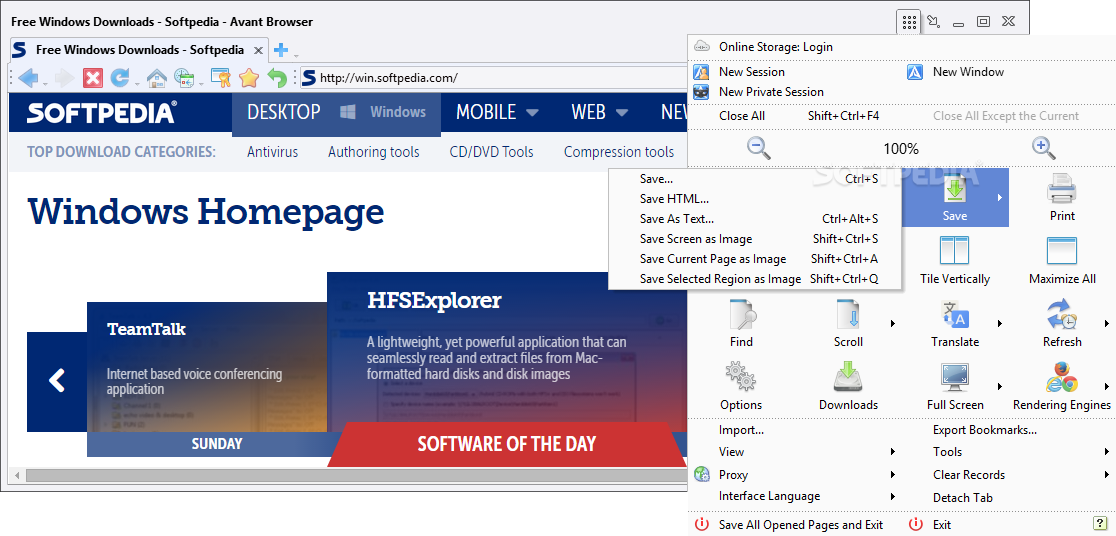Click the Full Screen monitor icon
Image resolution: width=1116 pixels, height=536 pixels.
tap(954, 377)
